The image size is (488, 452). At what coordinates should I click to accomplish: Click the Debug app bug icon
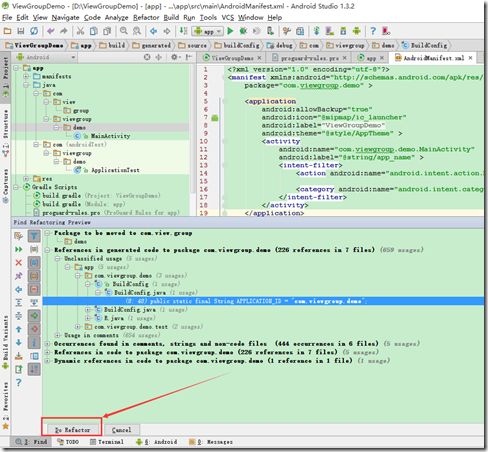point(243,31)
